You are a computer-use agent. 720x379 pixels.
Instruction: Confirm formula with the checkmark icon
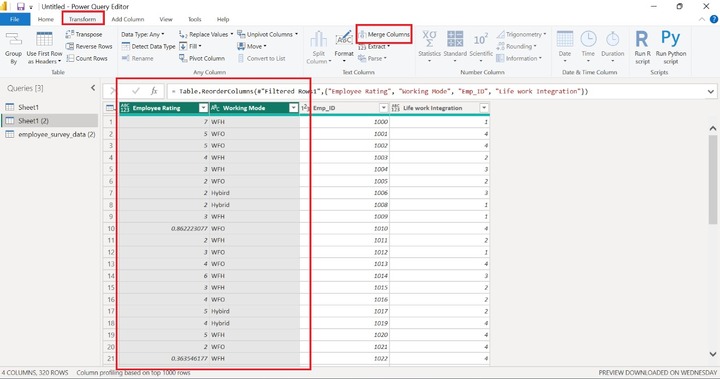(x=135, y=91)
